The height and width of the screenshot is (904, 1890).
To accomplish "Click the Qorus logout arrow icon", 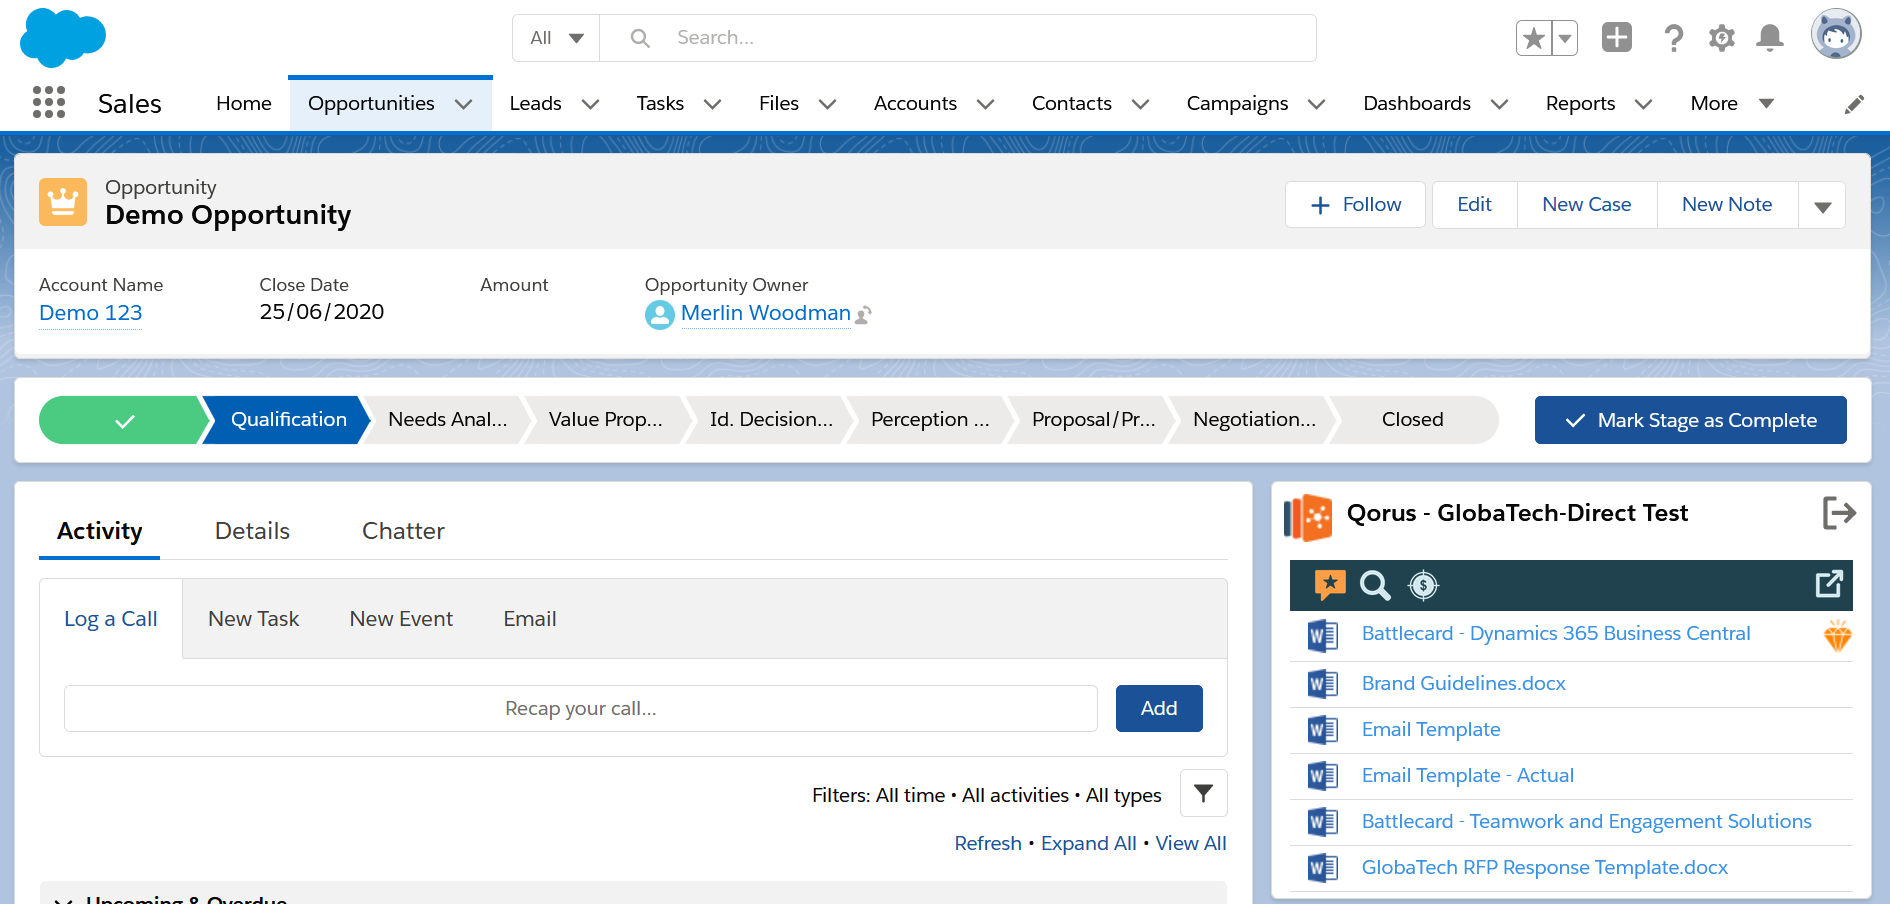I will [1838, 513].
